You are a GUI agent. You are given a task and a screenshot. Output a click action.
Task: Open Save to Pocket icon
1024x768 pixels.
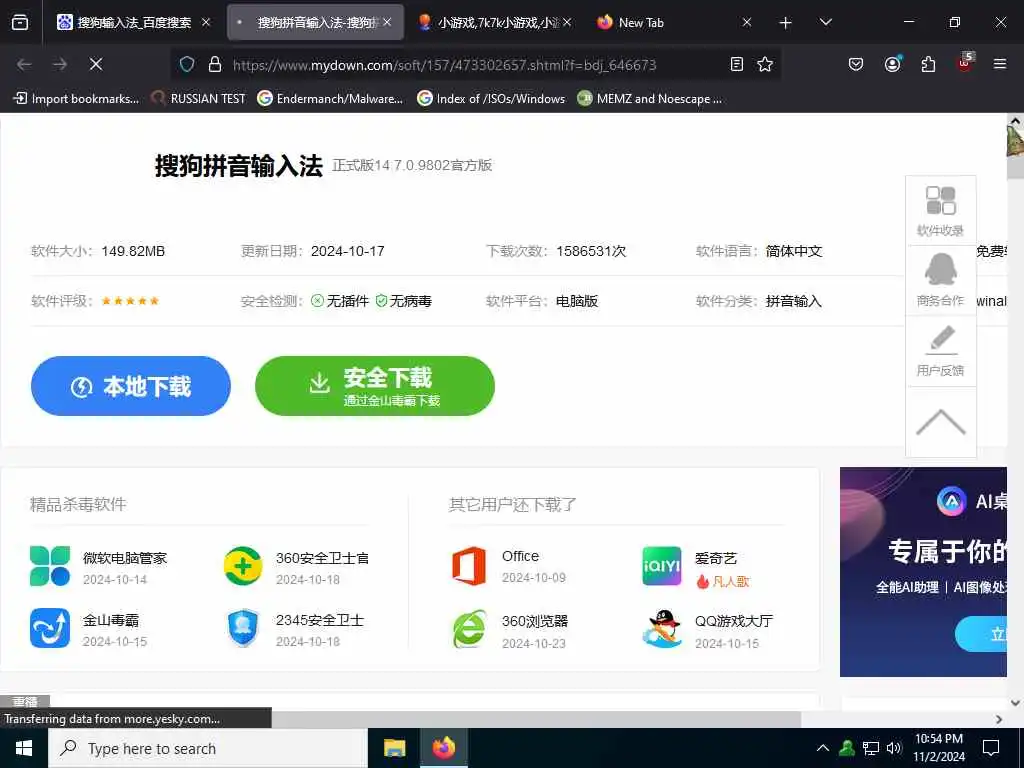[856, 64]
